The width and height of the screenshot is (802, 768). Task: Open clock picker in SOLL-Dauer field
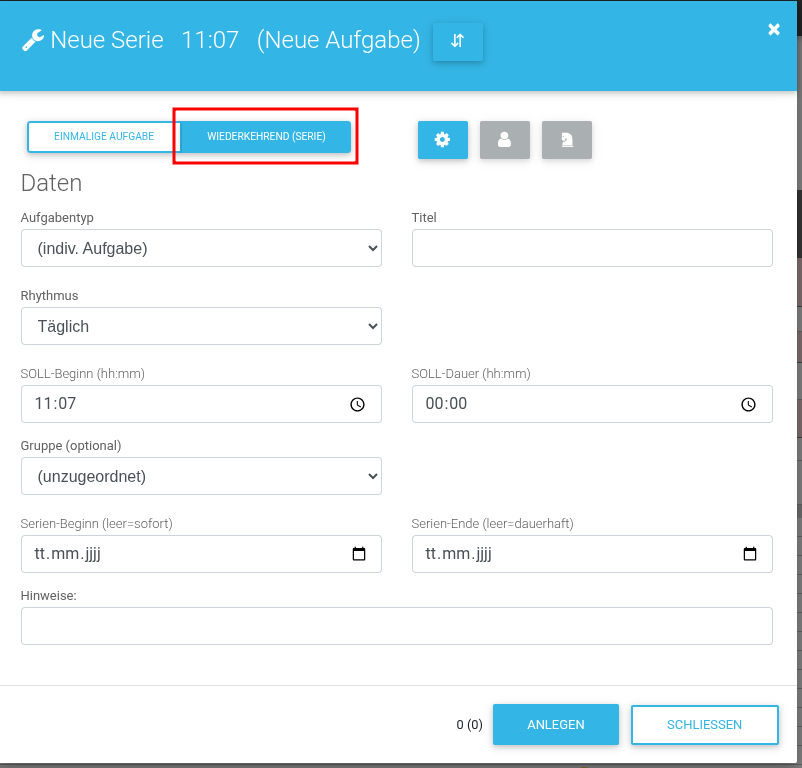748,404
